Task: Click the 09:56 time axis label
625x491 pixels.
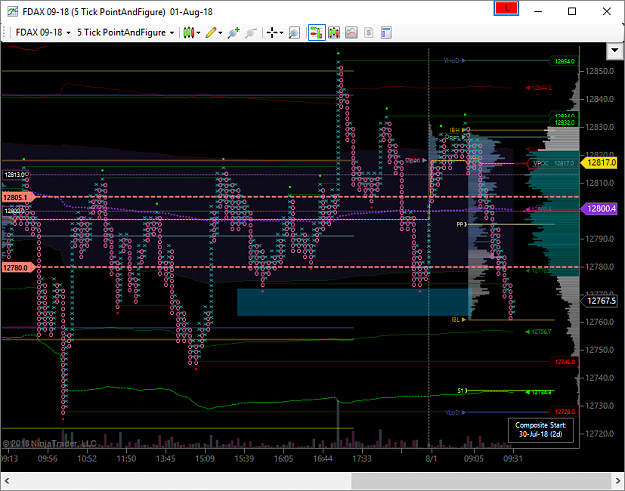Action: [47, 458]
